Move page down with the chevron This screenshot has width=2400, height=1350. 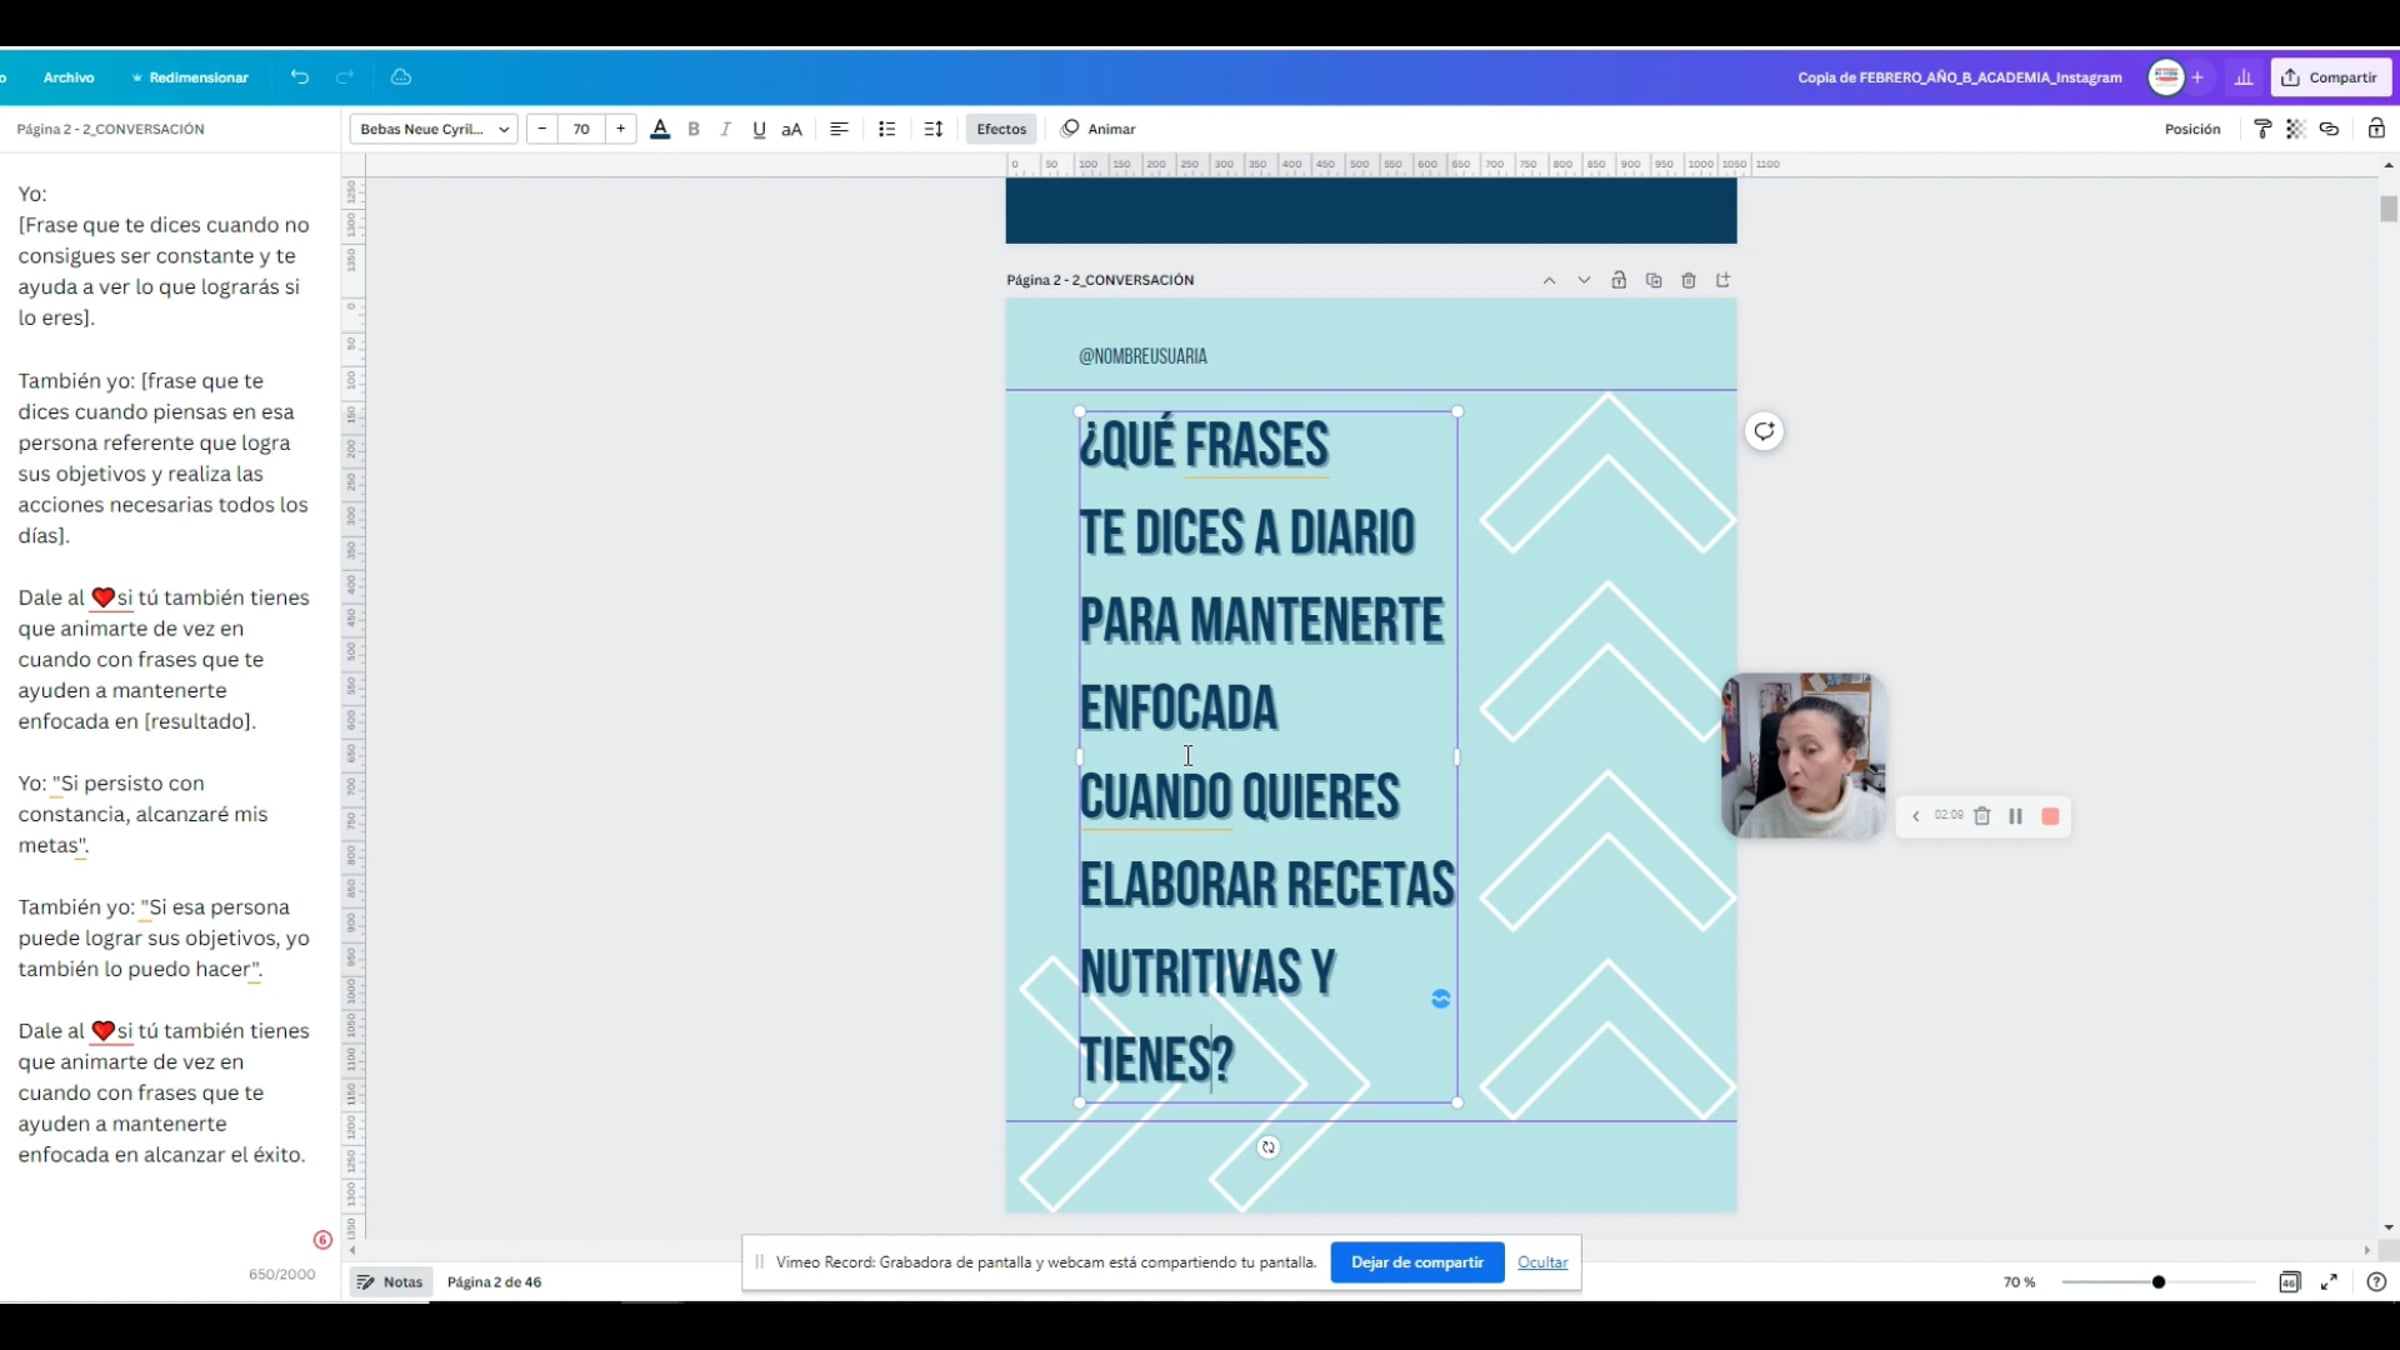pyautogui.click(x=1584, y=280)
